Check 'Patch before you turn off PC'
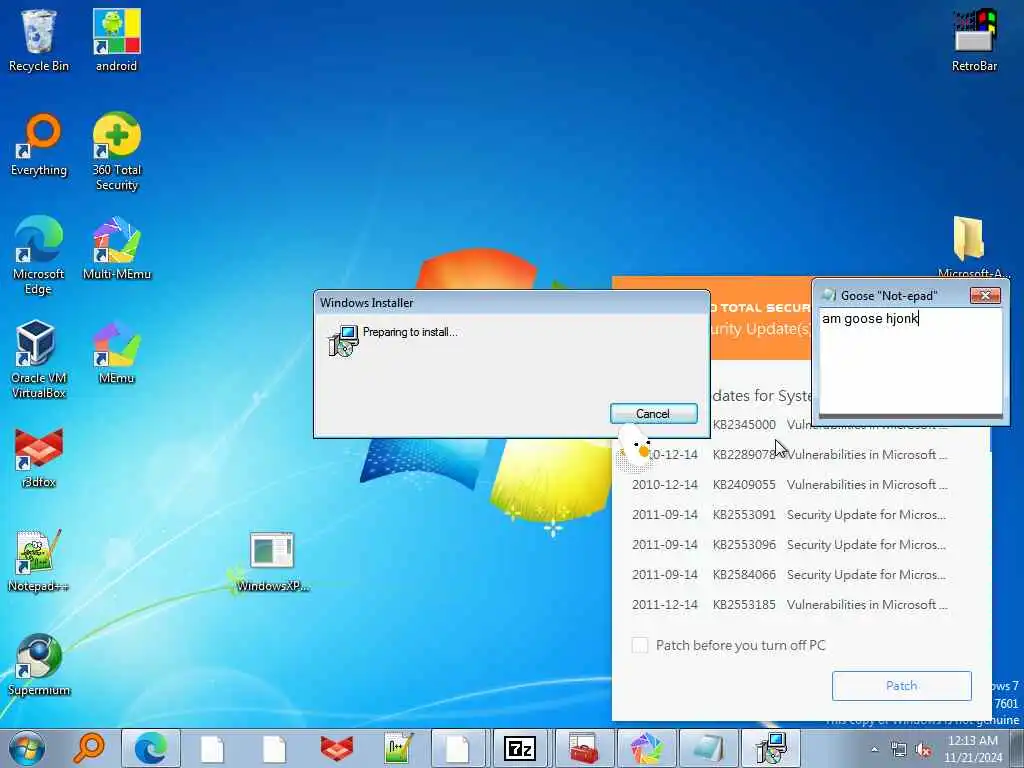 640,645
